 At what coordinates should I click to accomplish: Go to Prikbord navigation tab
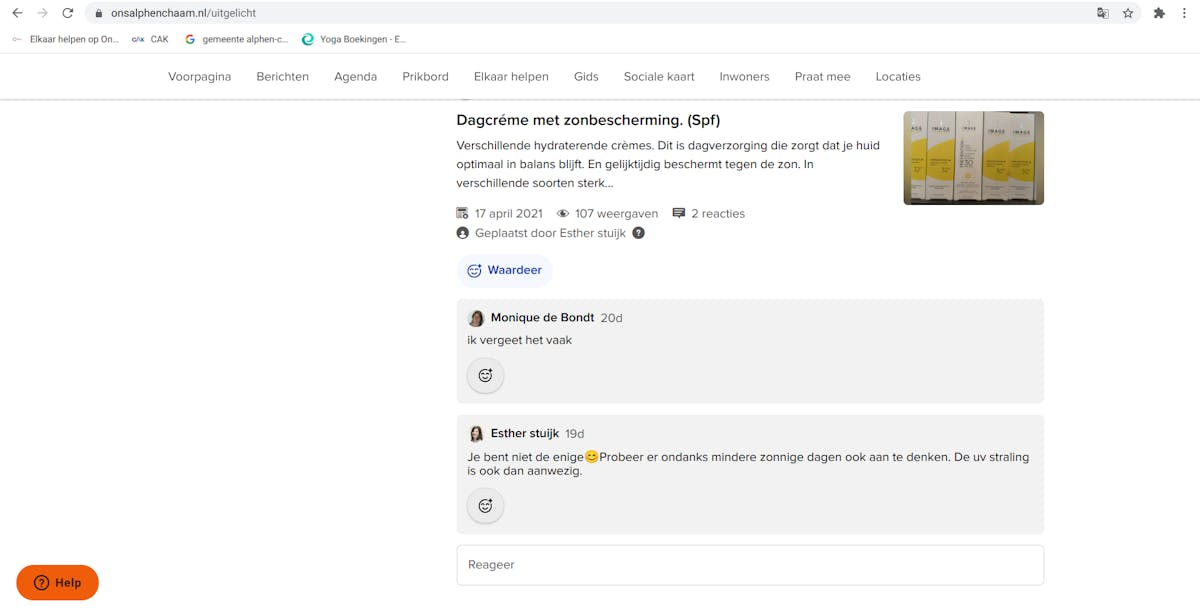tap(425, 77)
